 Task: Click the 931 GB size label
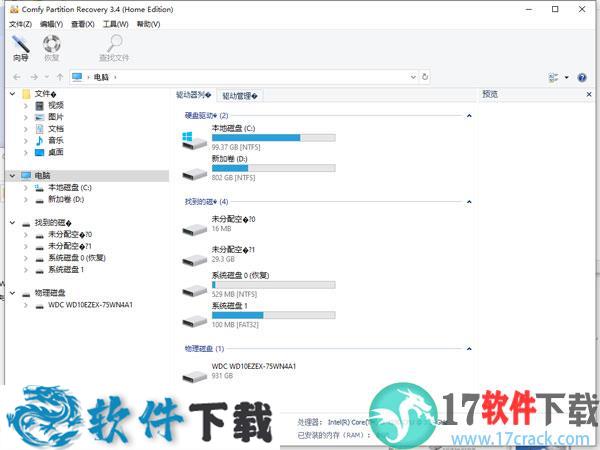(222, 376)
